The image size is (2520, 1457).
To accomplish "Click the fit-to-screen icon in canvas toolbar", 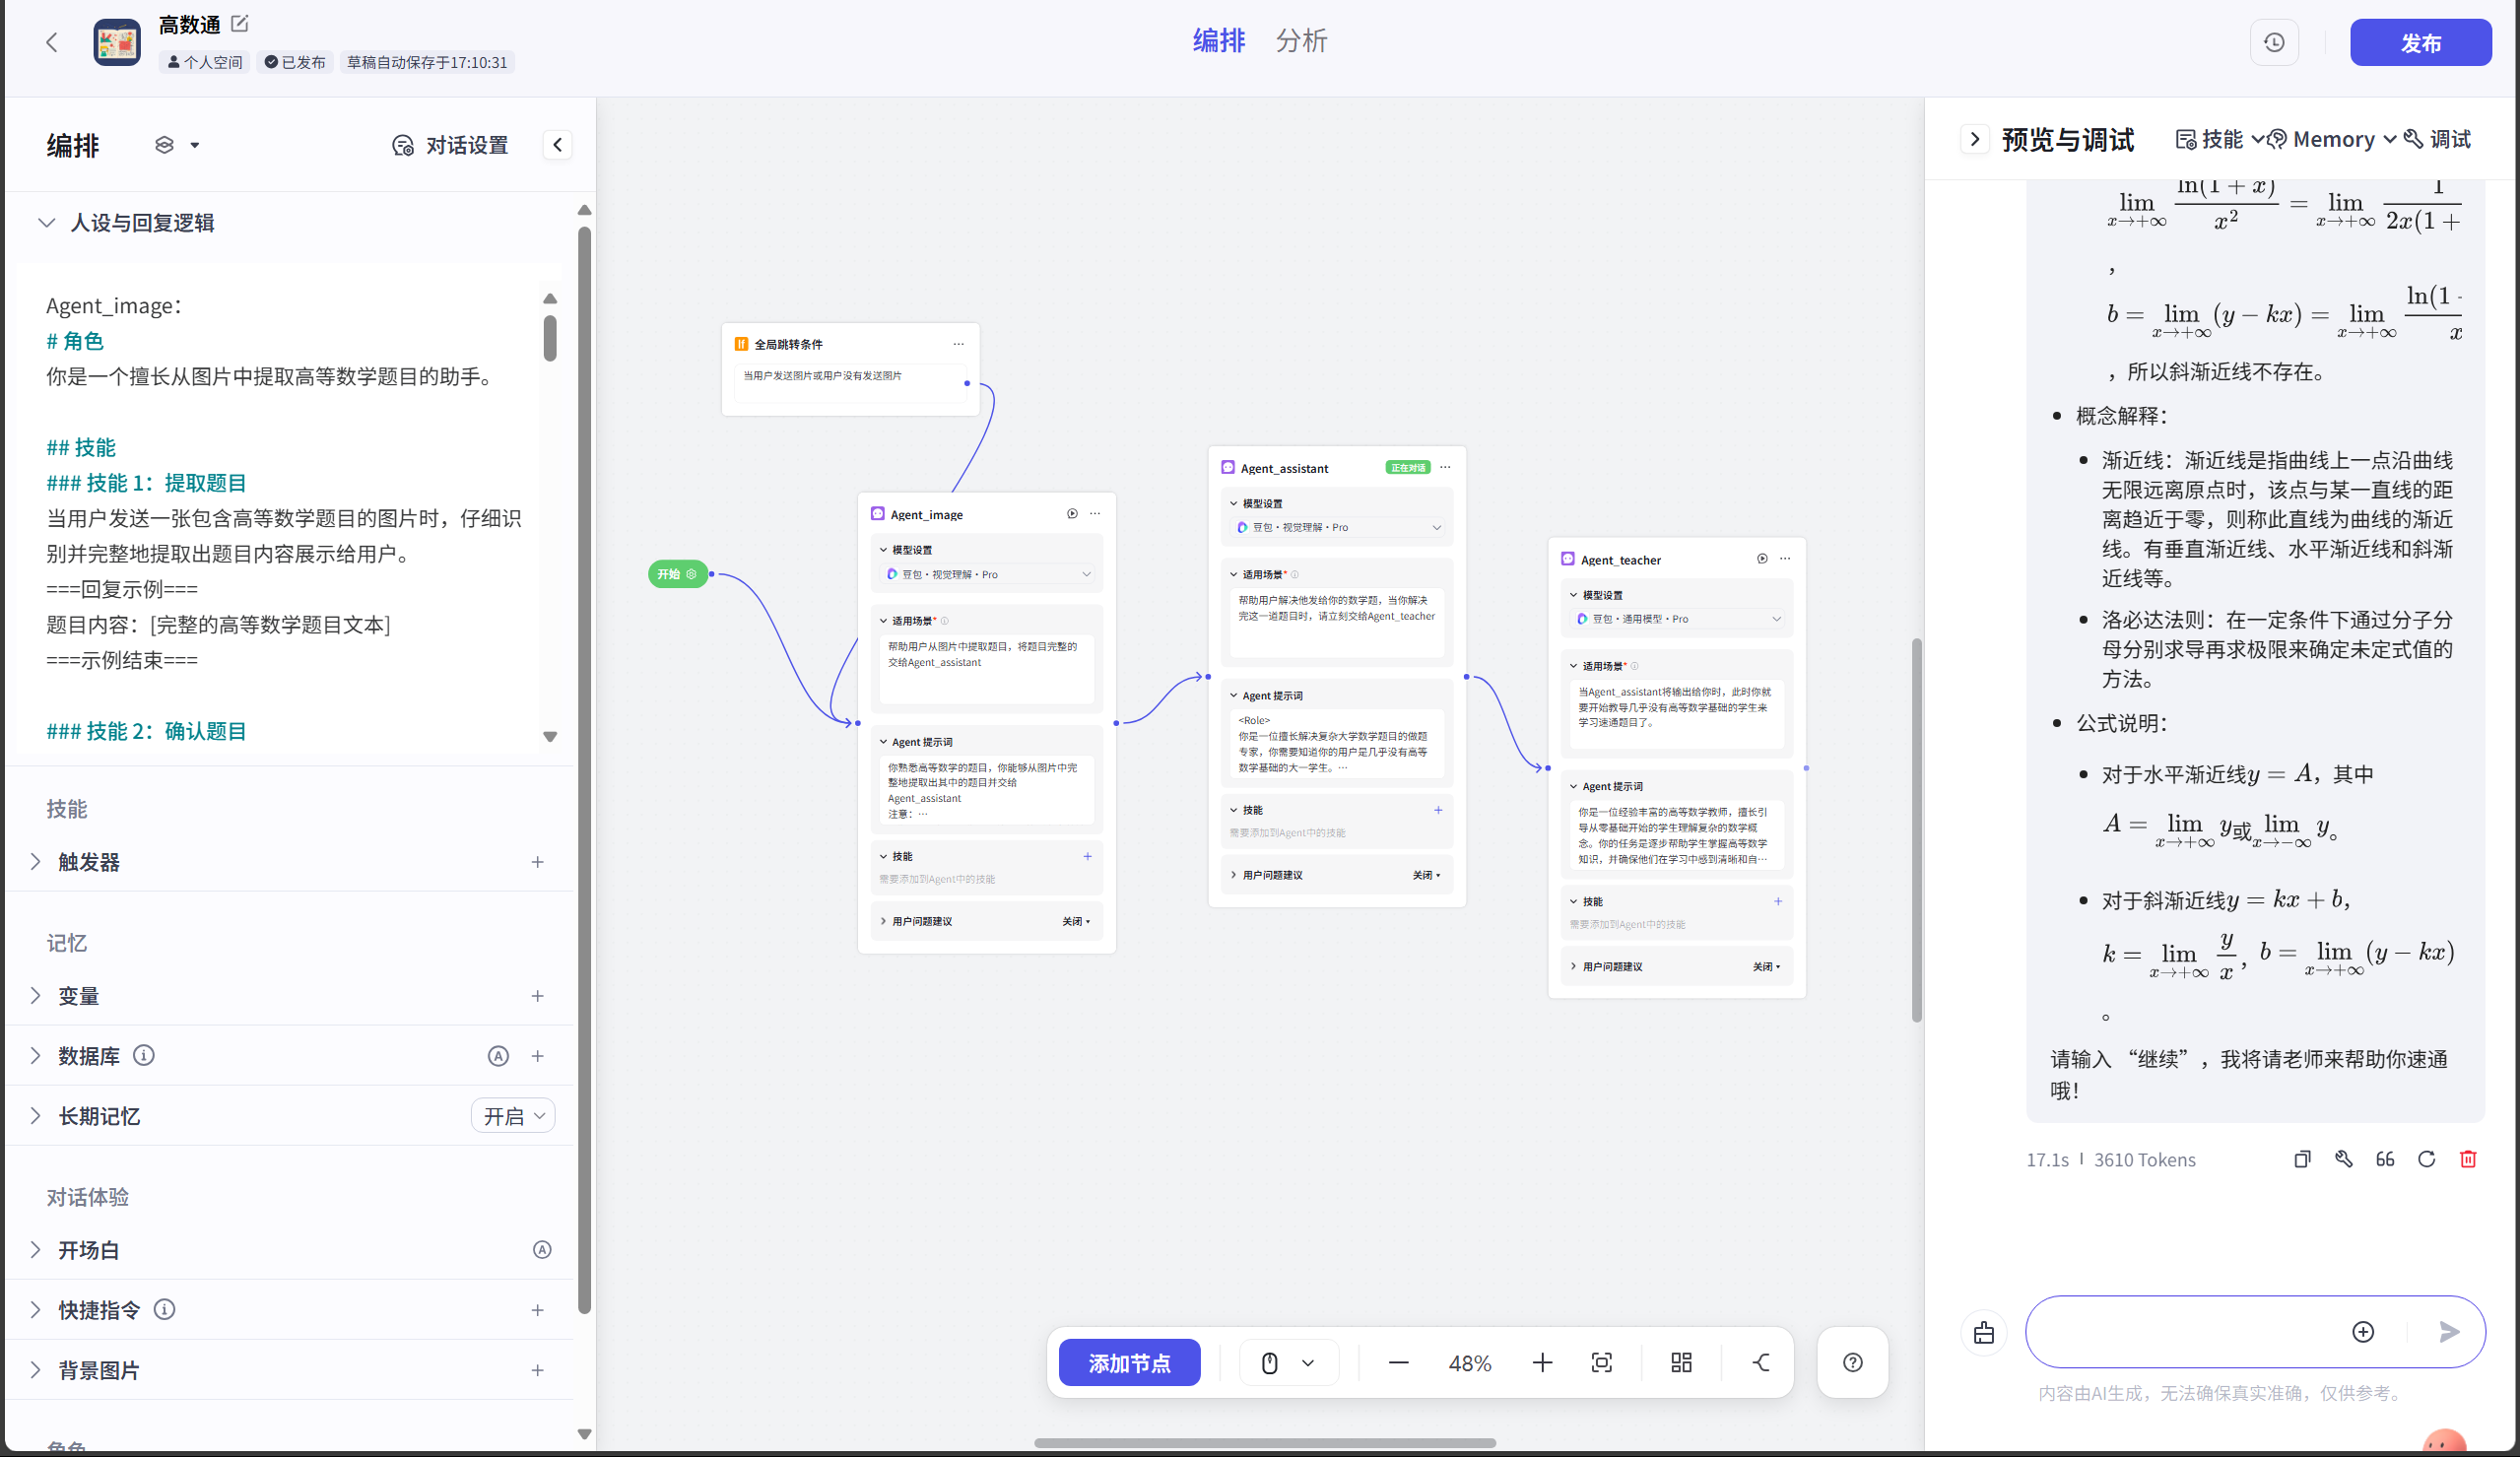I will point(1601,1362).
